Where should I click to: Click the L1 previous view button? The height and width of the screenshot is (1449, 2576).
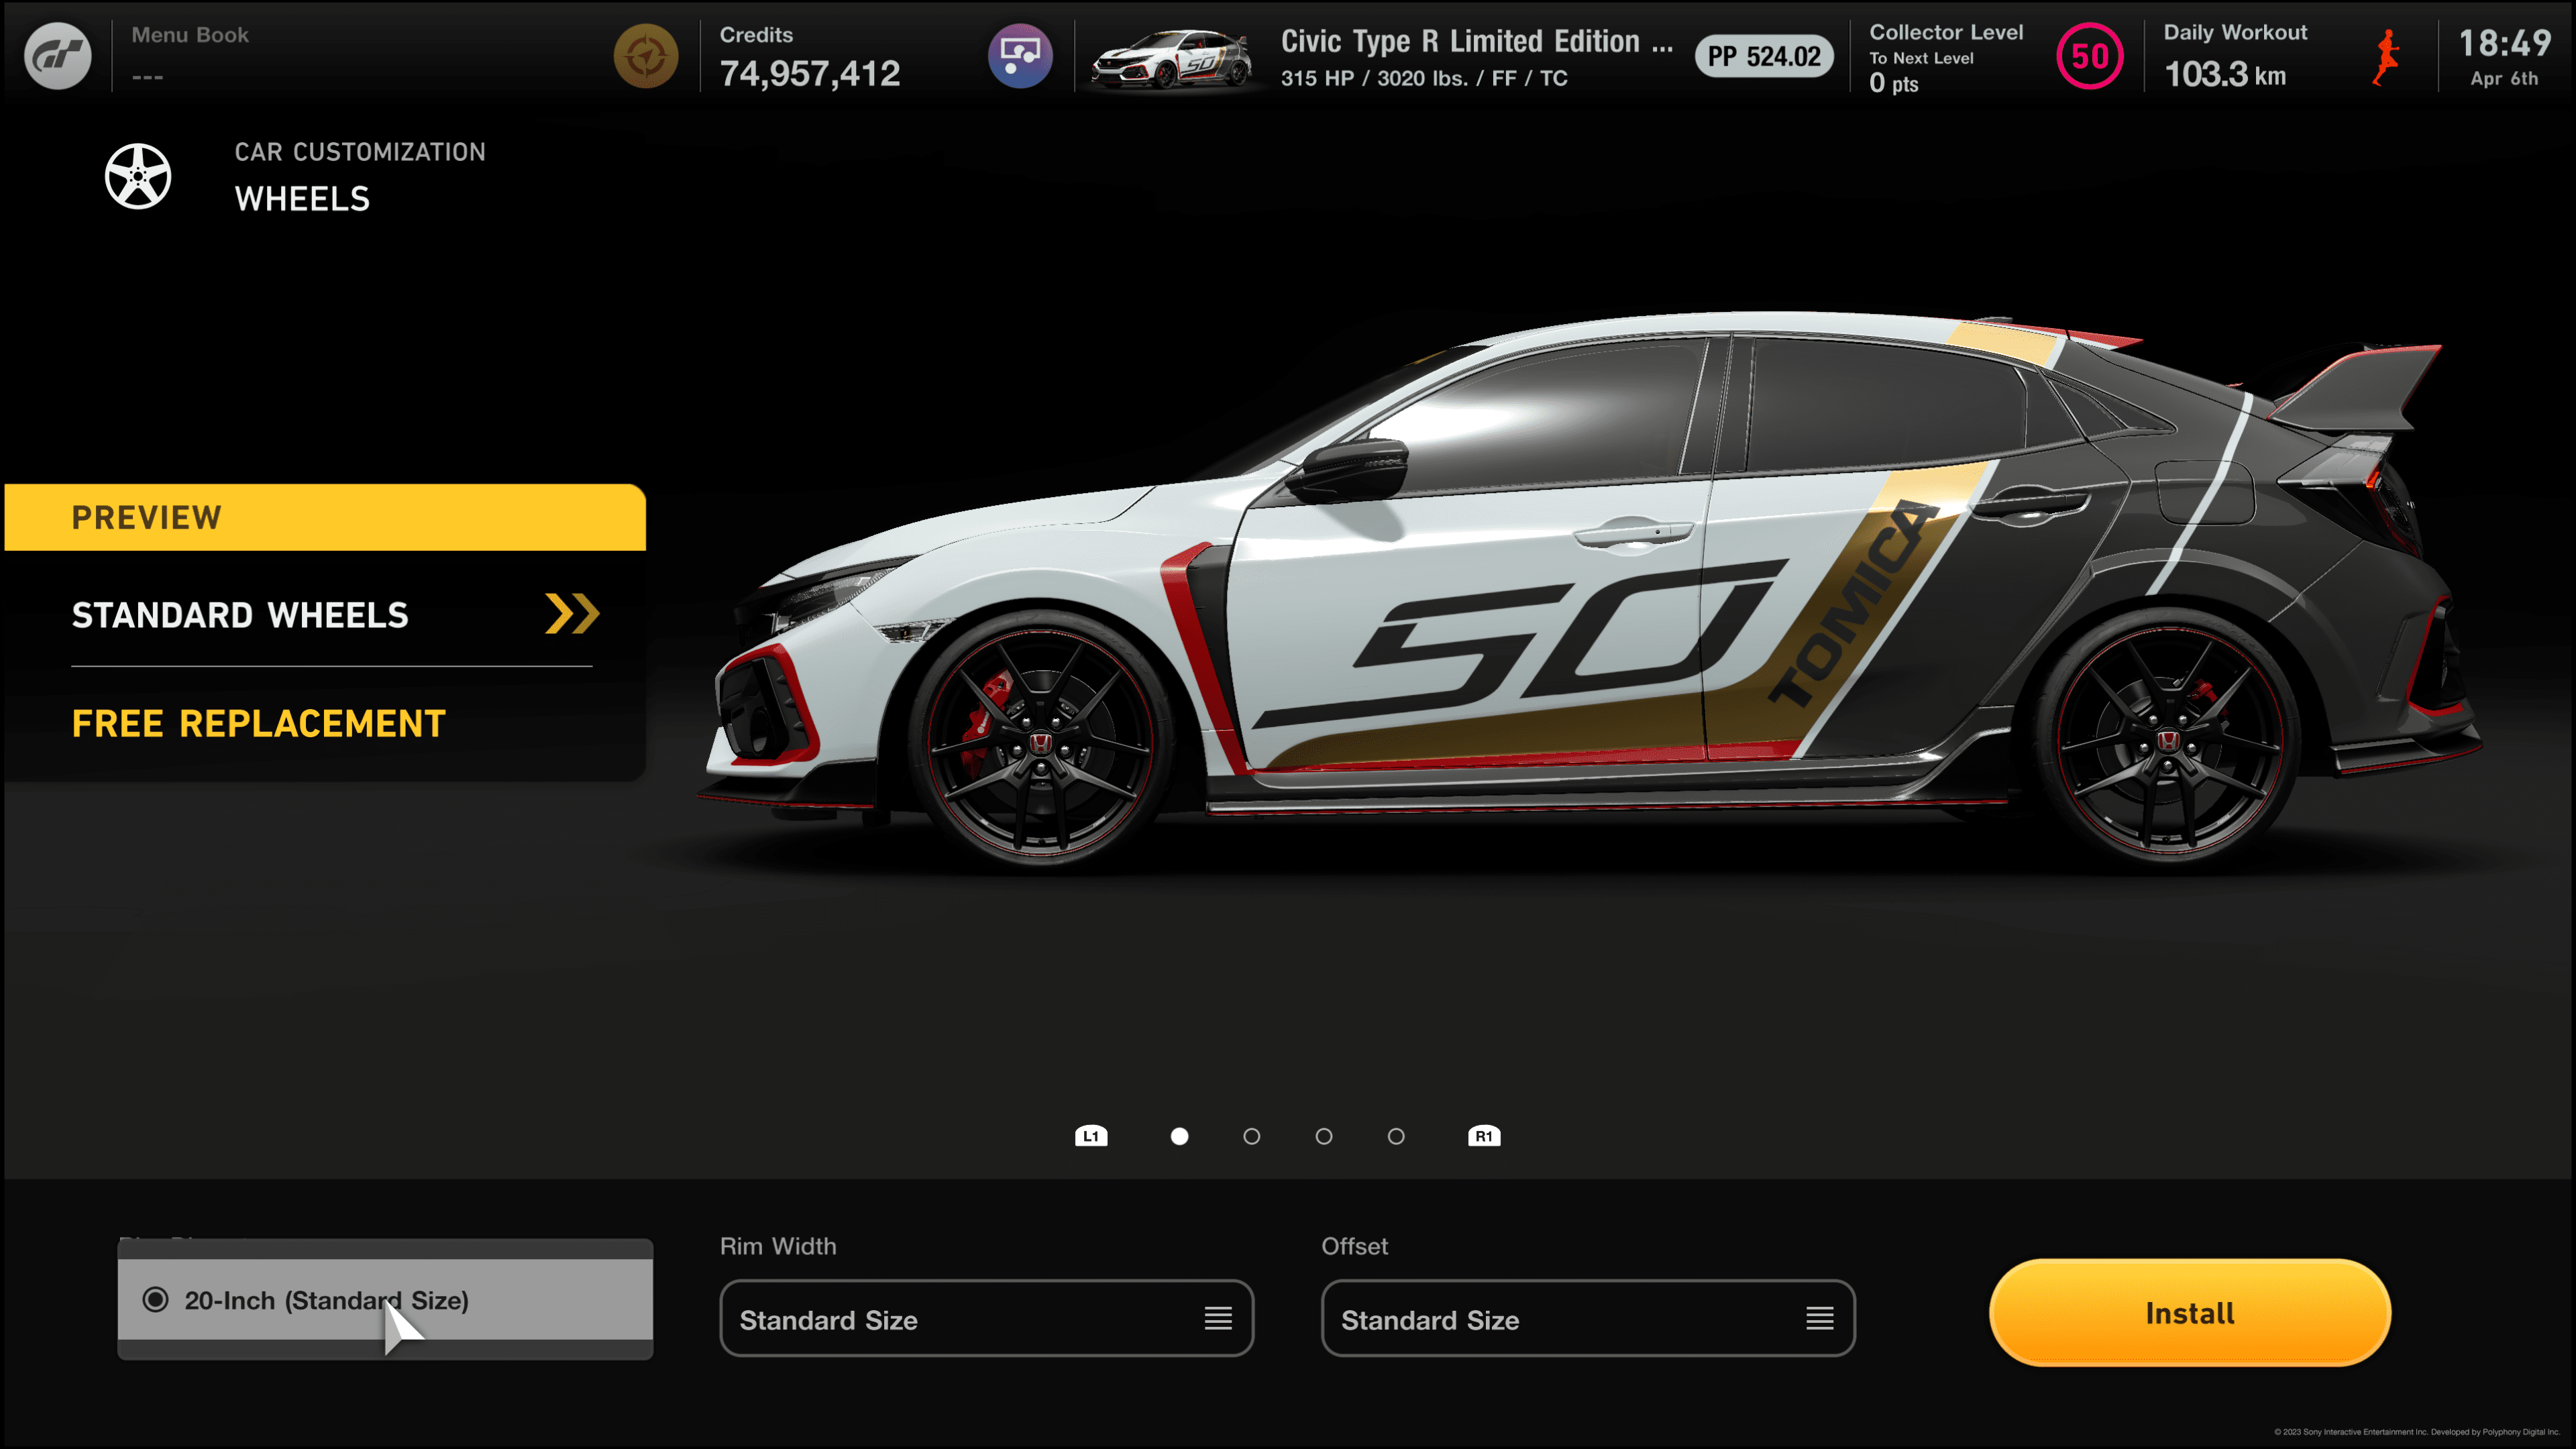tap(1091, 1136)
